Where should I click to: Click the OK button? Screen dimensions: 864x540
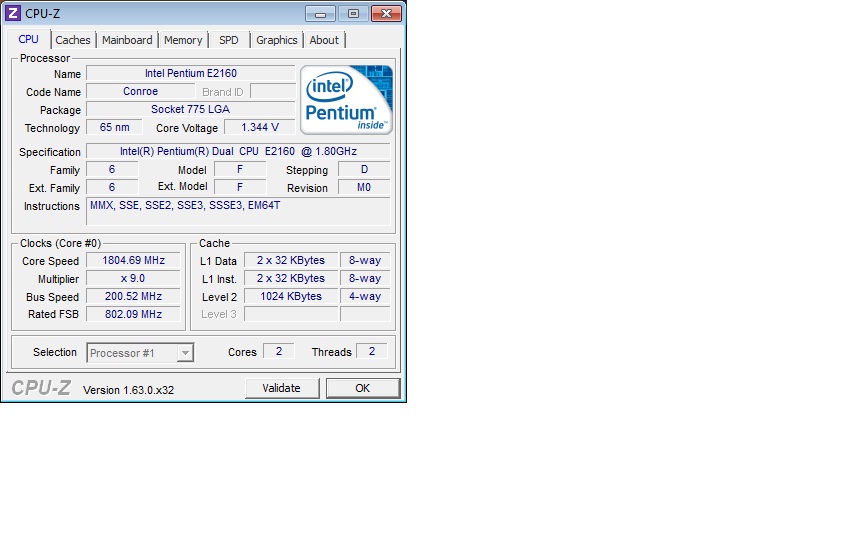pos(363,388)
